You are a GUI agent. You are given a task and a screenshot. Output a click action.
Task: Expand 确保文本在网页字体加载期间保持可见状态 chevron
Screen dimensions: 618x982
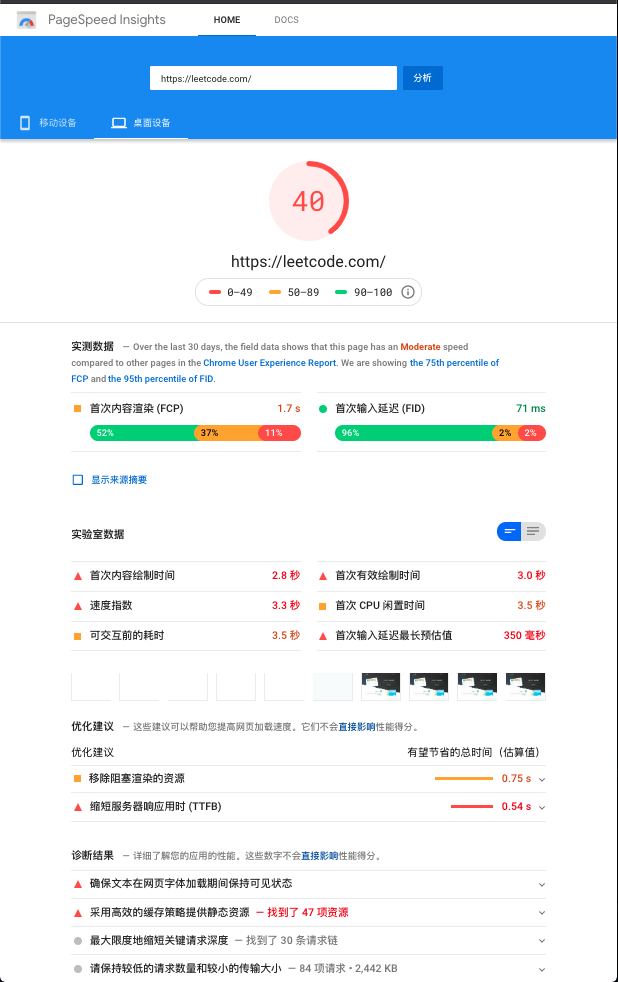pyautogui.click(x=542, y=884)
